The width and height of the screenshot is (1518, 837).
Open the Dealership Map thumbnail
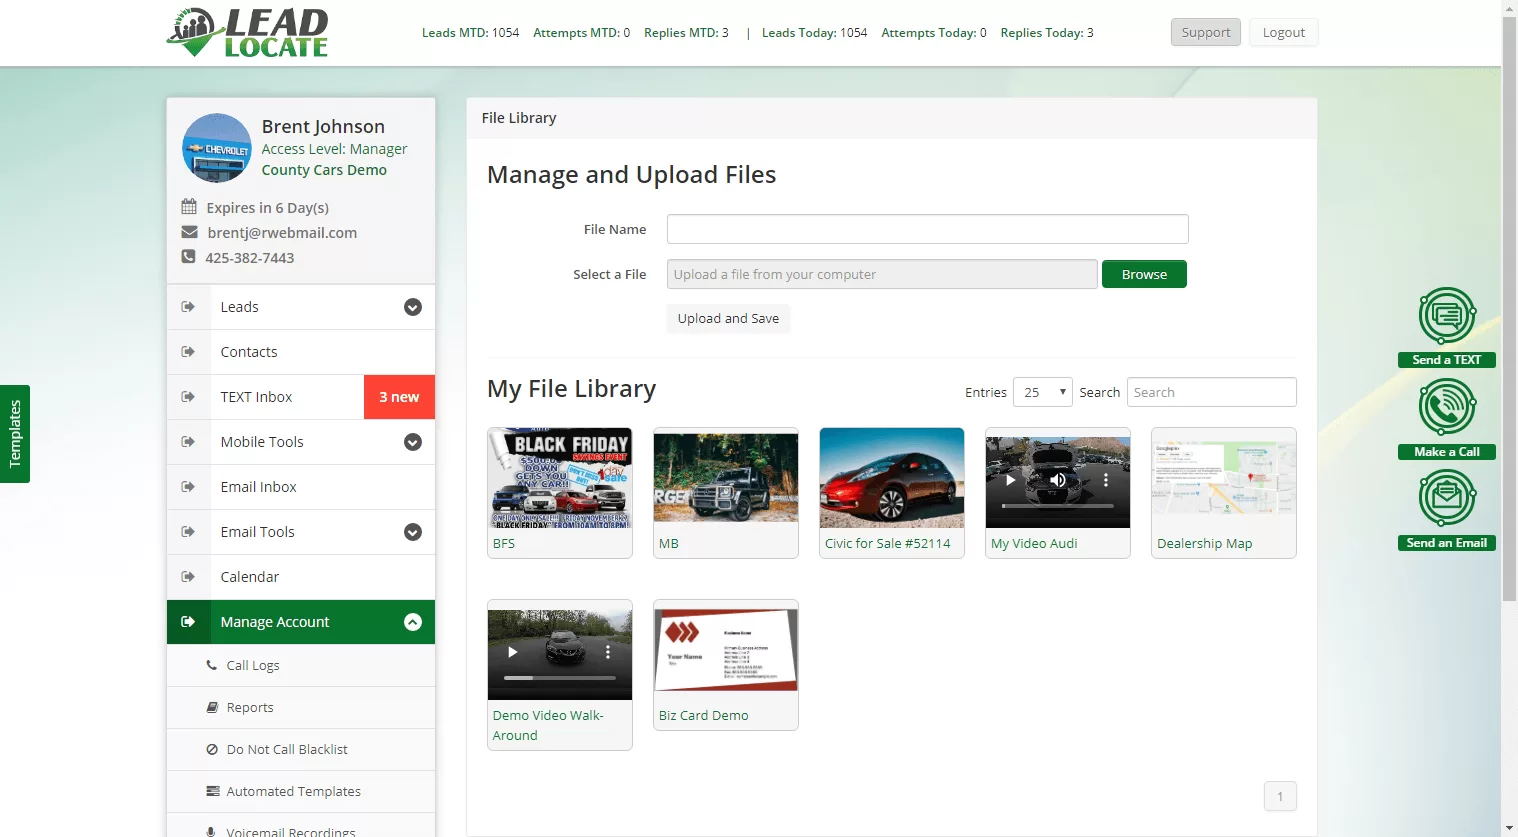1223,478
